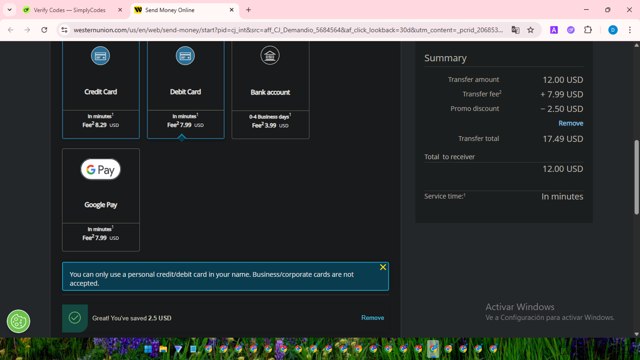
Task: Open a new browser tab
Action: click(248, 10)
